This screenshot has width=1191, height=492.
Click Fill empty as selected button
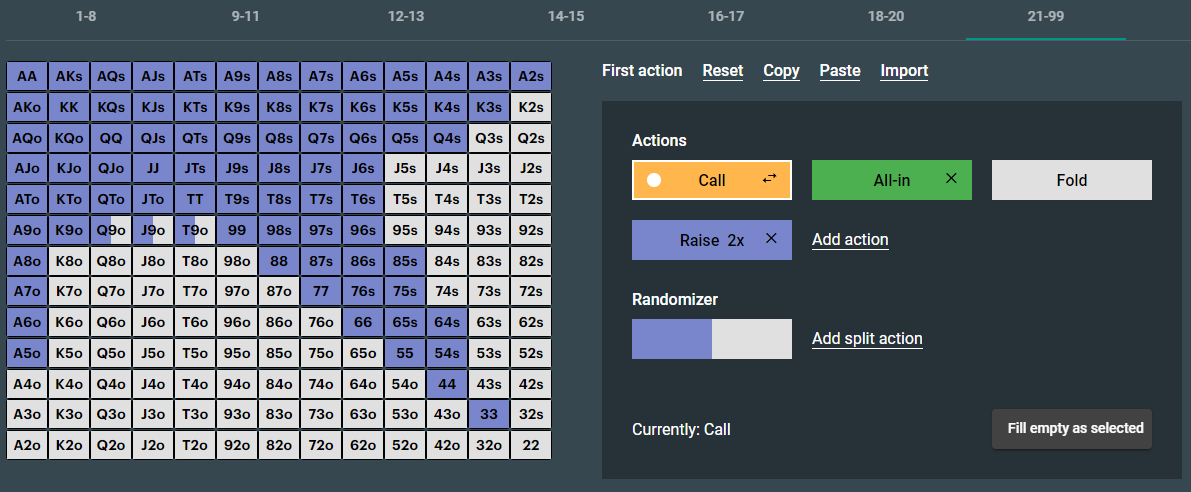pyautogui.click(x=1072, y=429)
